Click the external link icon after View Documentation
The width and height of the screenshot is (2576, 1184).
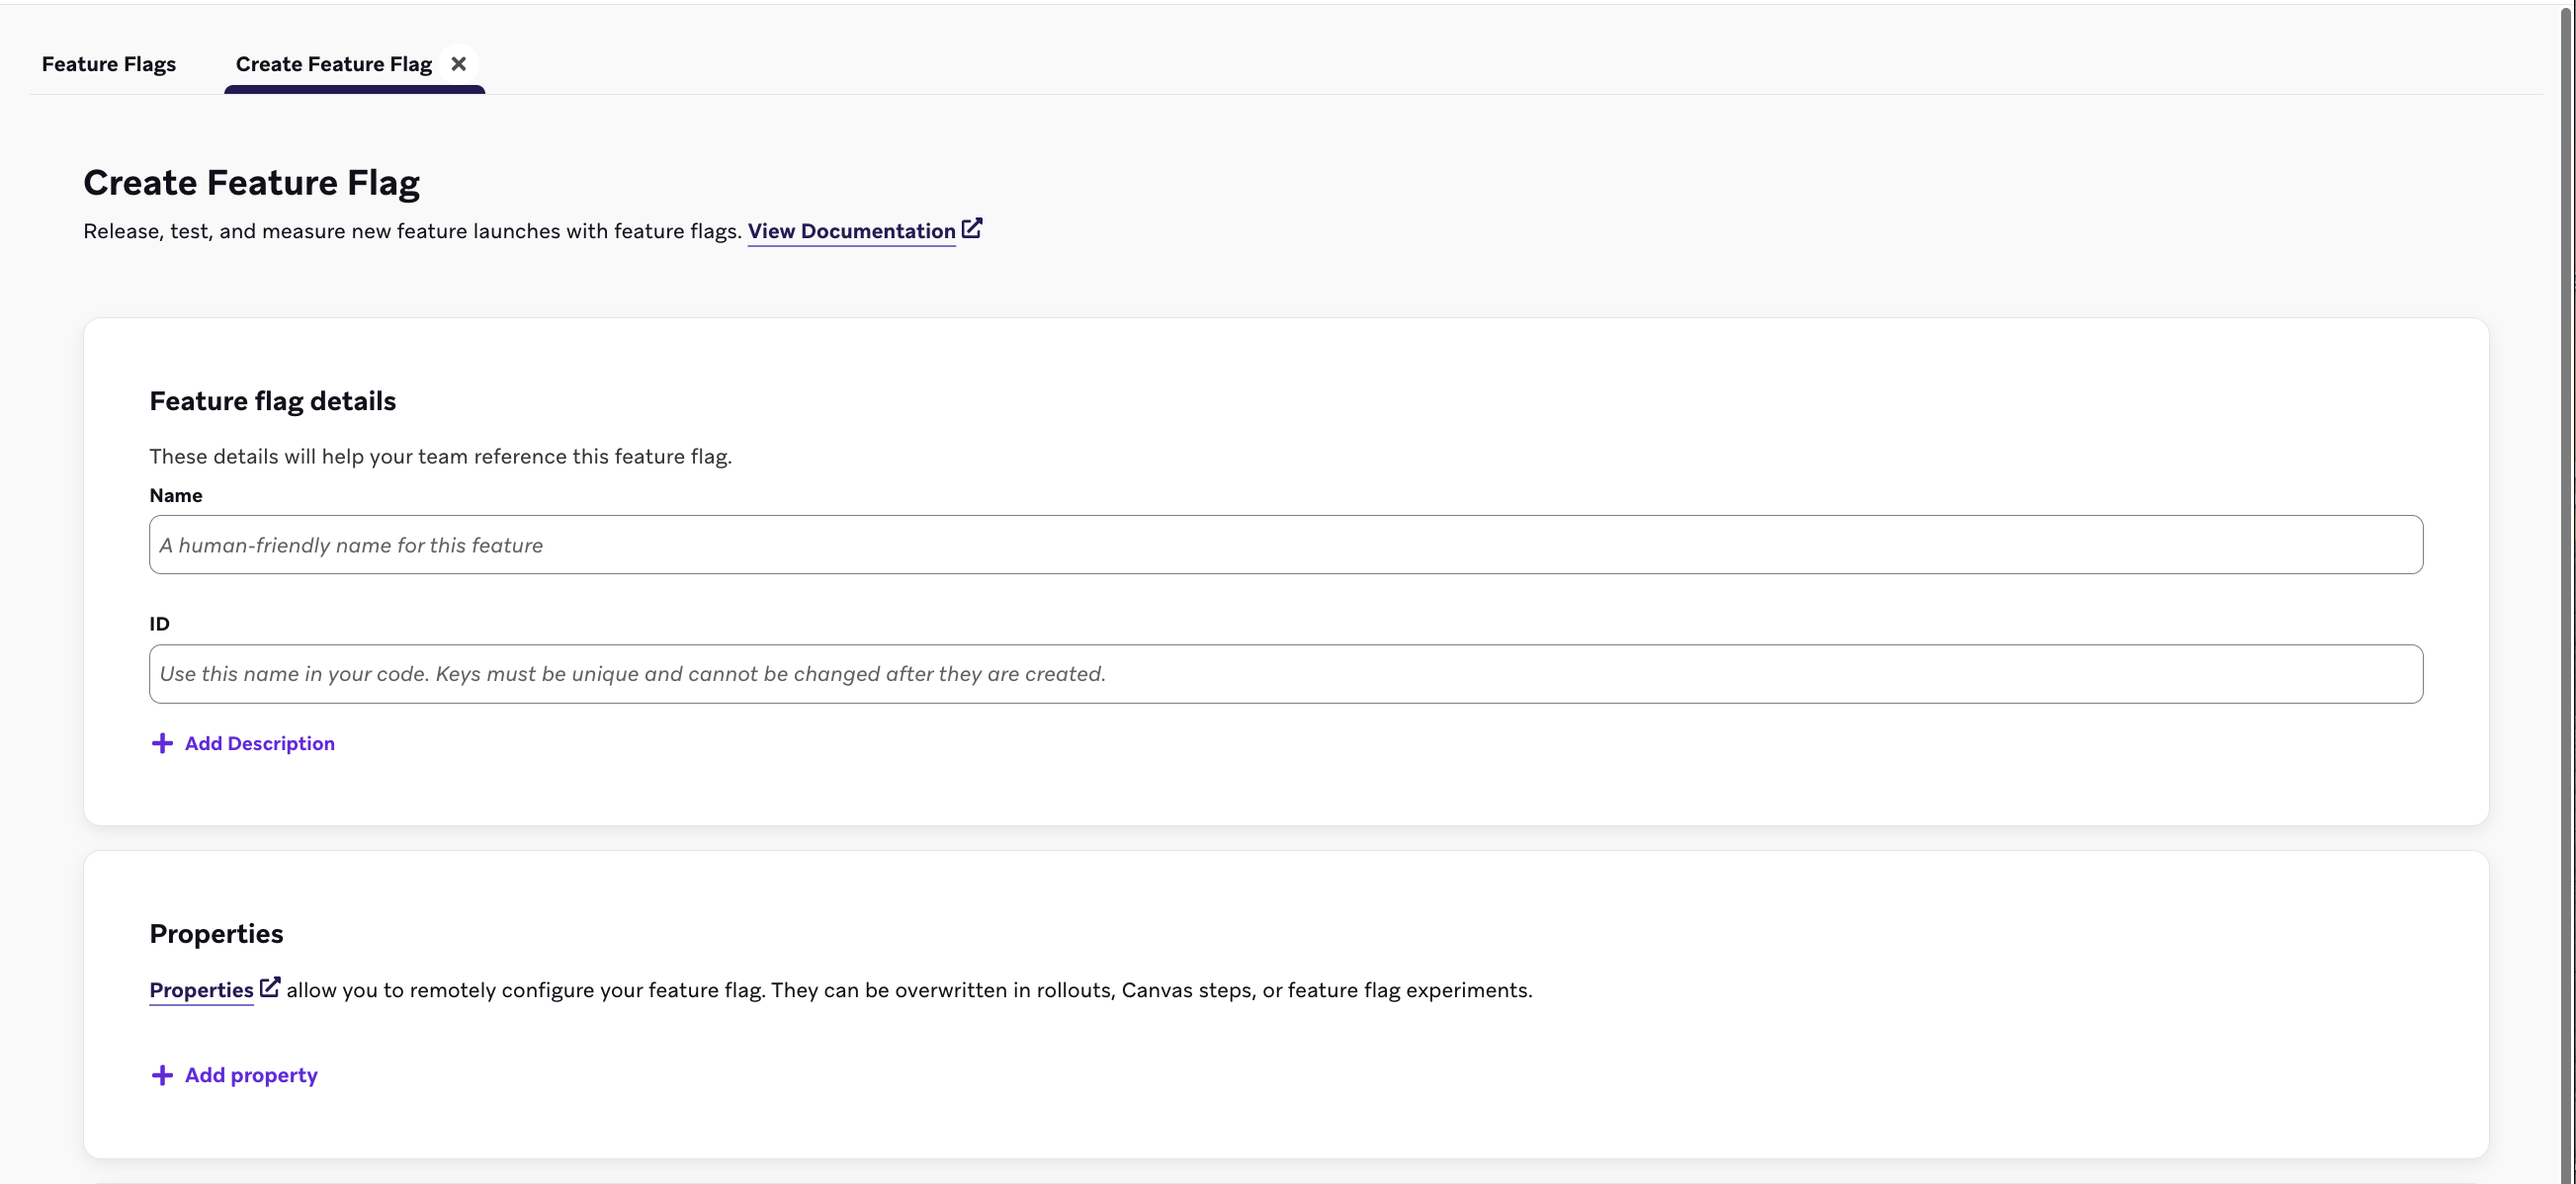(x=972, y=228)
